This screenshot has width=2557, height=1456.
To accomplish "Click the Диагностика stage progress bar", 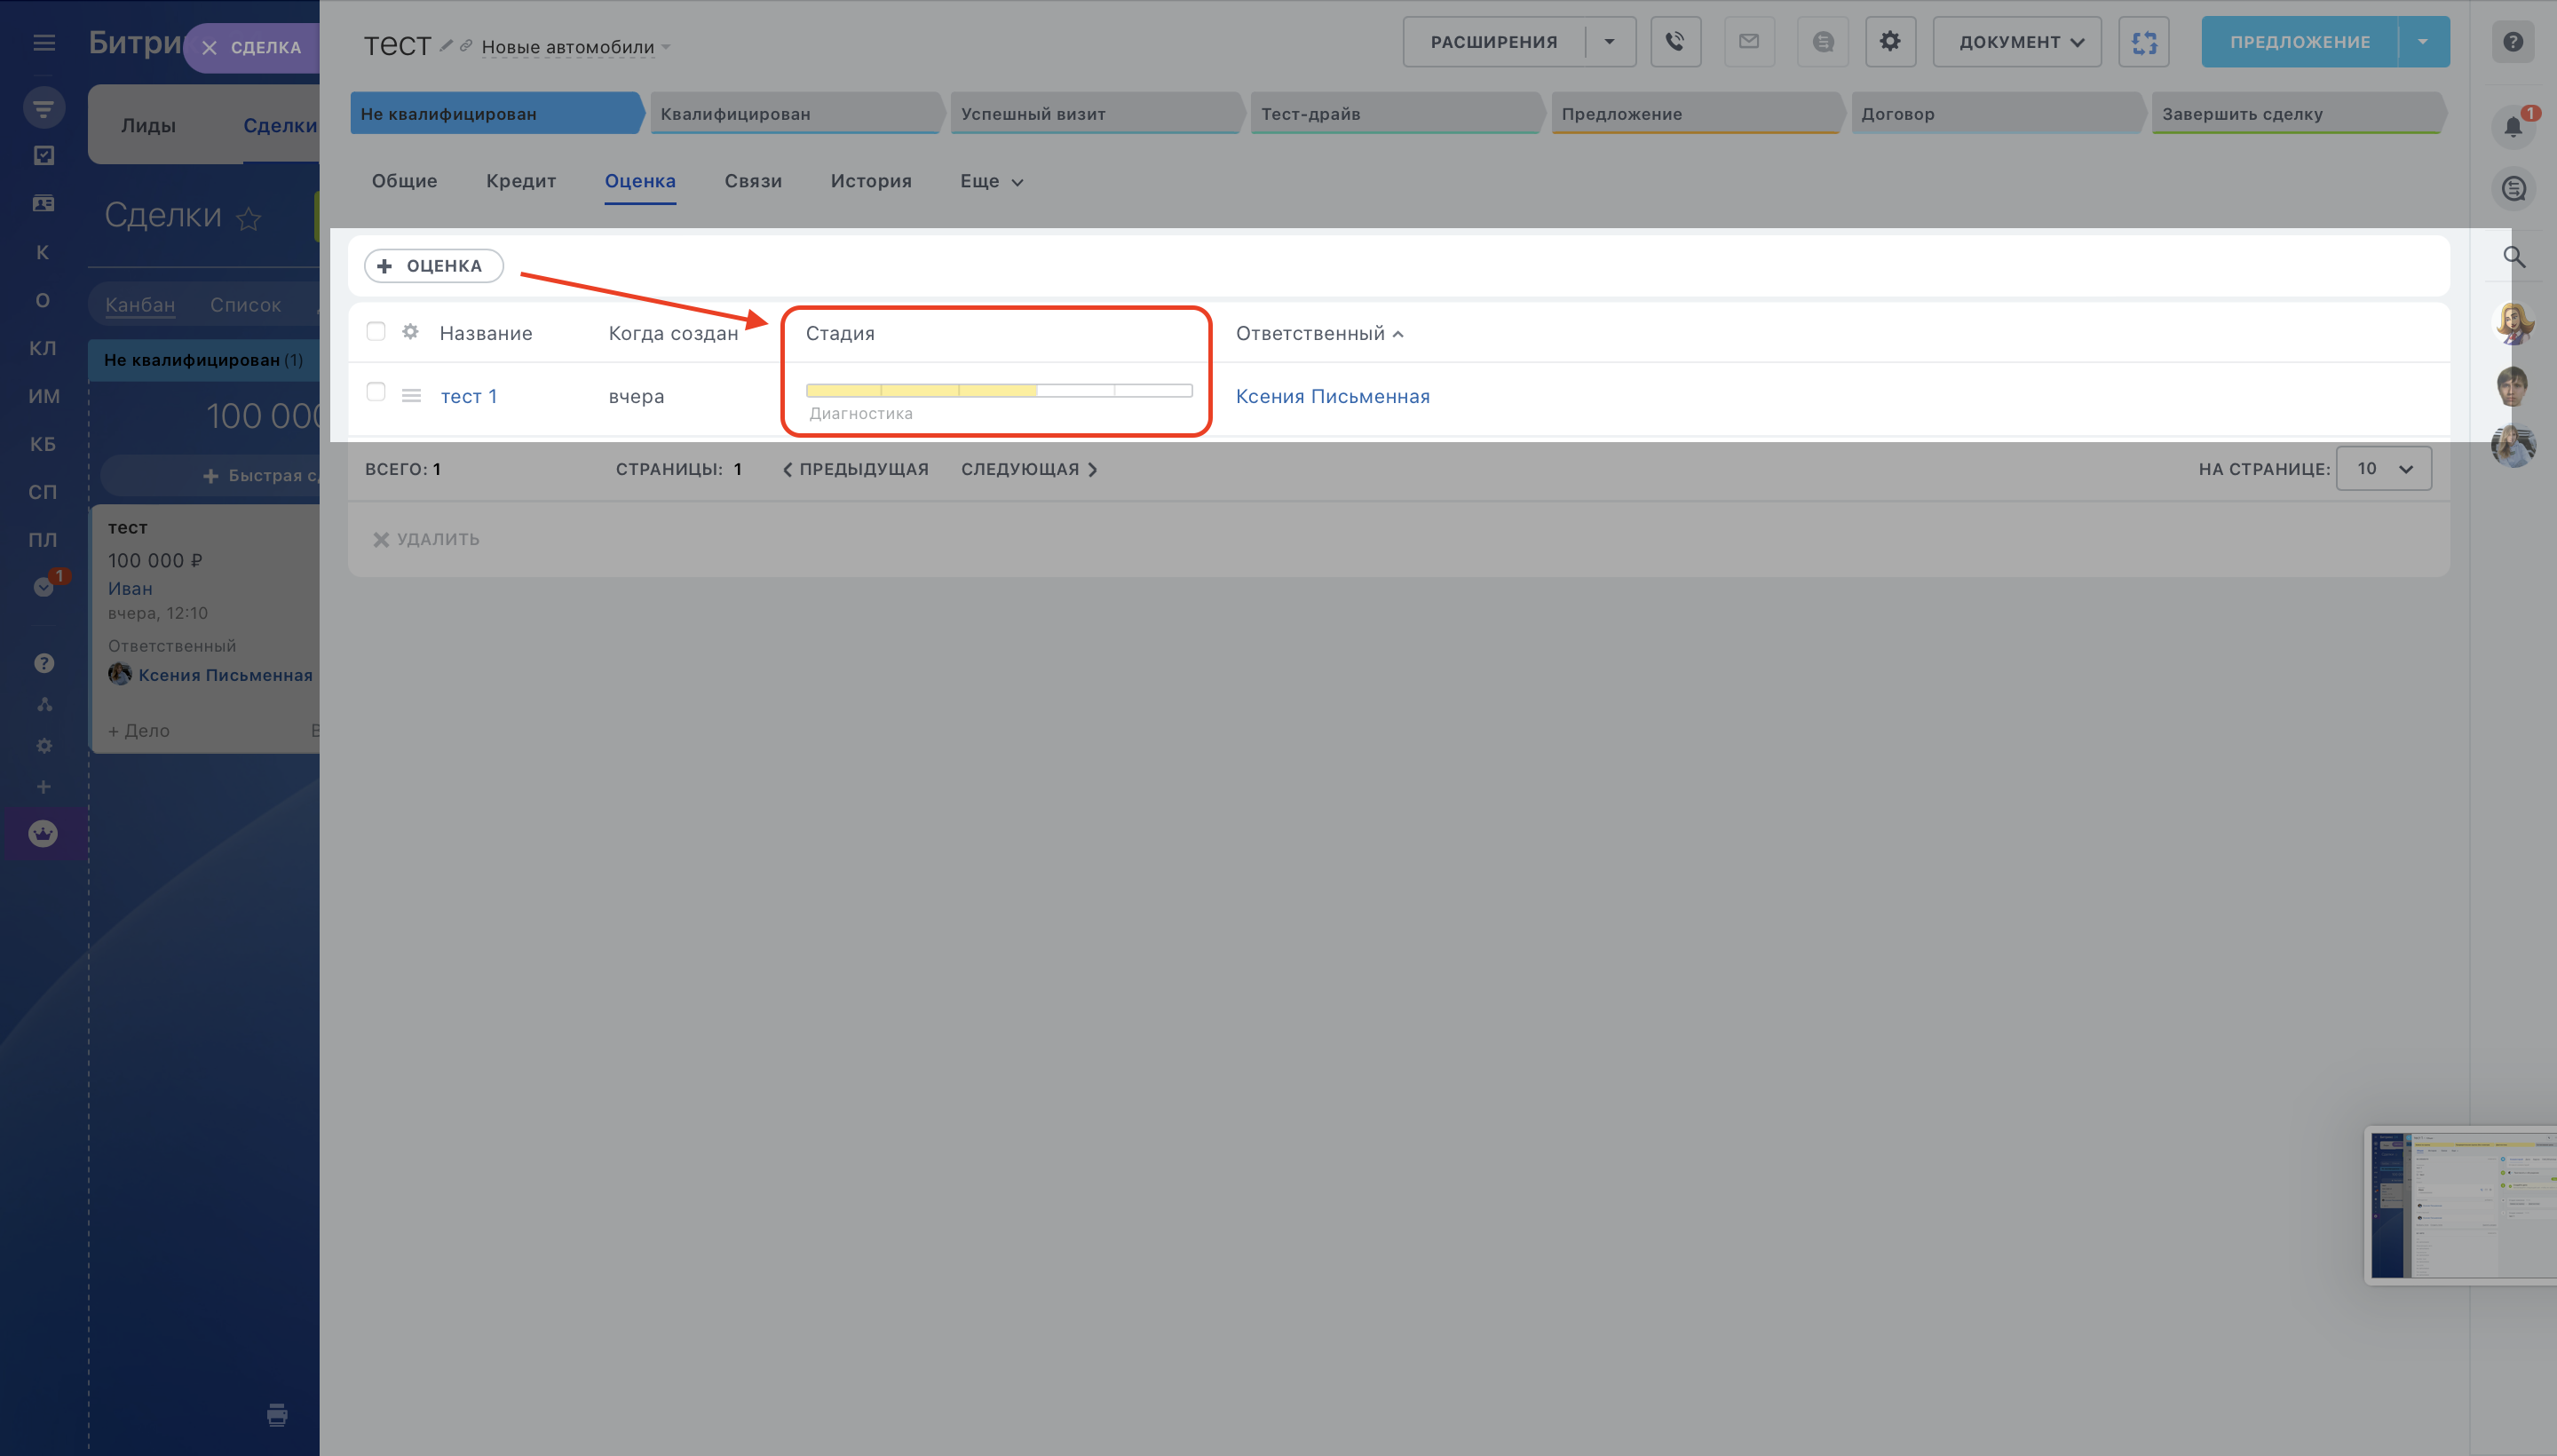I will click(998, 391).
